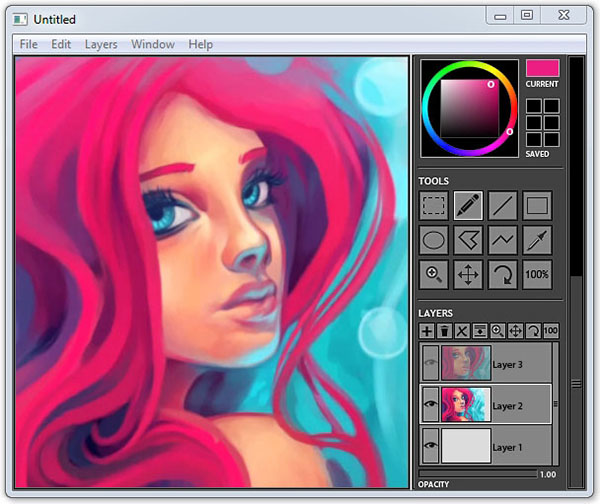The image size is (600, 504).
Task: Reset zoom with 100% button in Tools
Action: pos(537,274)
